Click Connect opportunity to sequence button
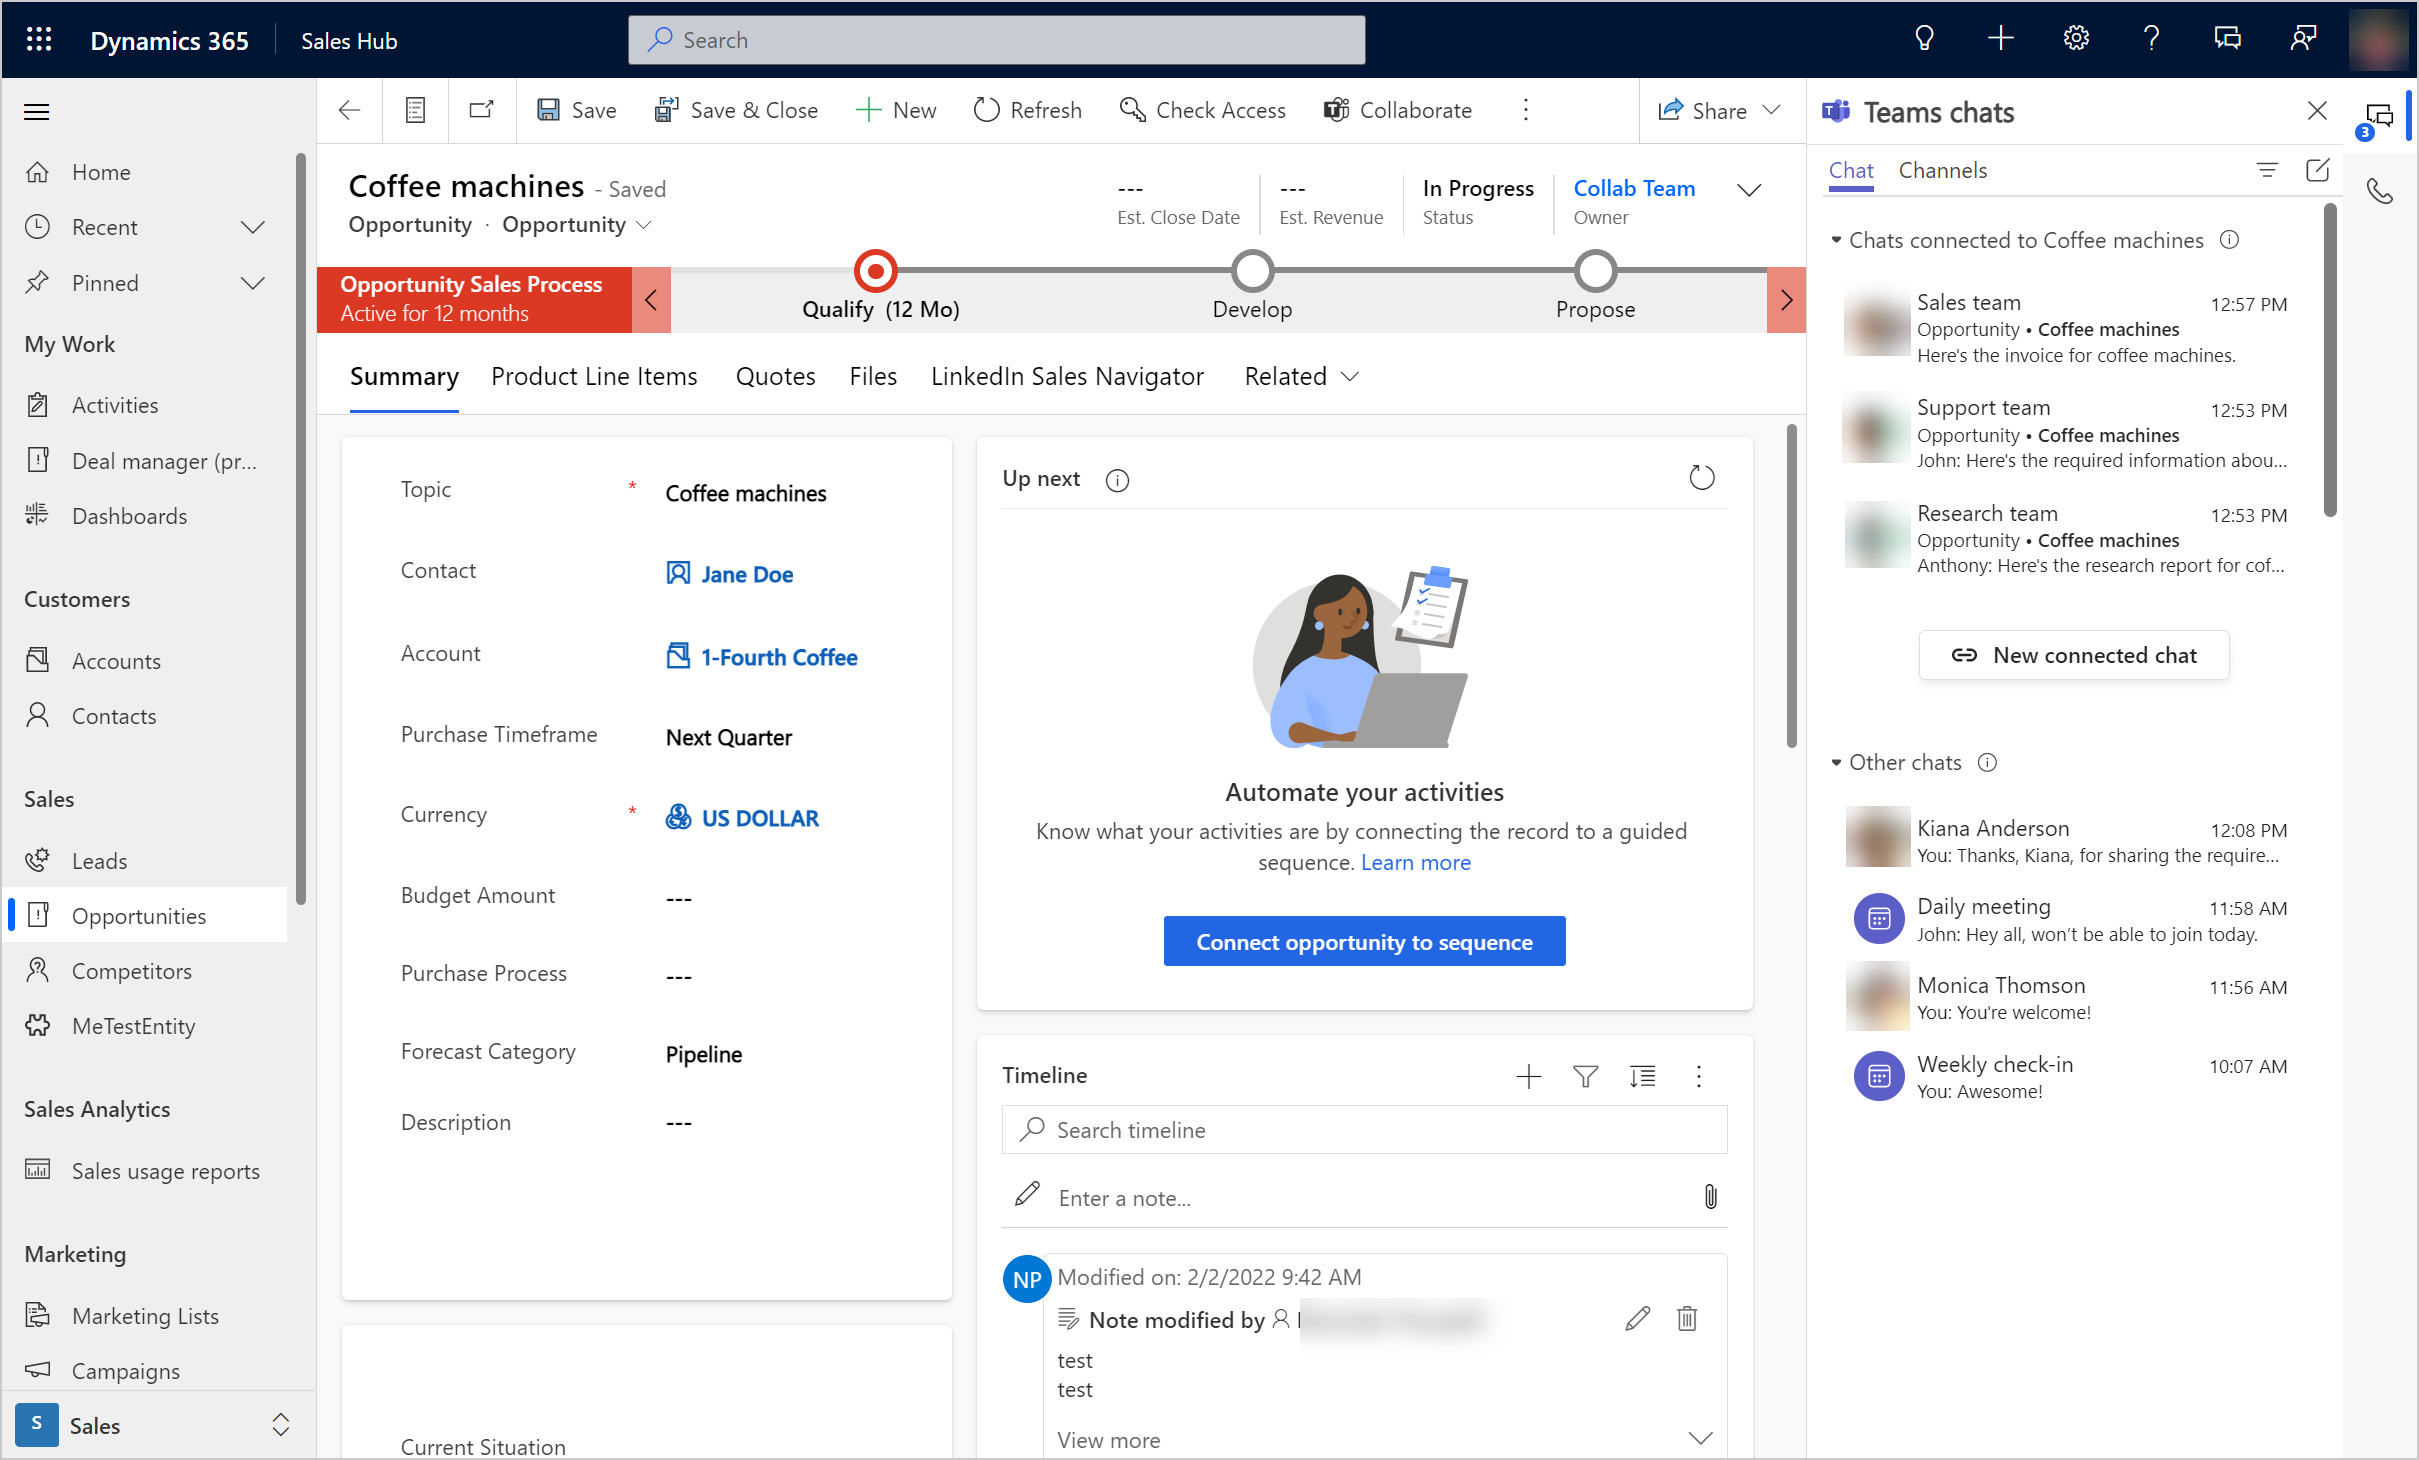The width and height of the screenshot is (2419, 1460). 1363,942
